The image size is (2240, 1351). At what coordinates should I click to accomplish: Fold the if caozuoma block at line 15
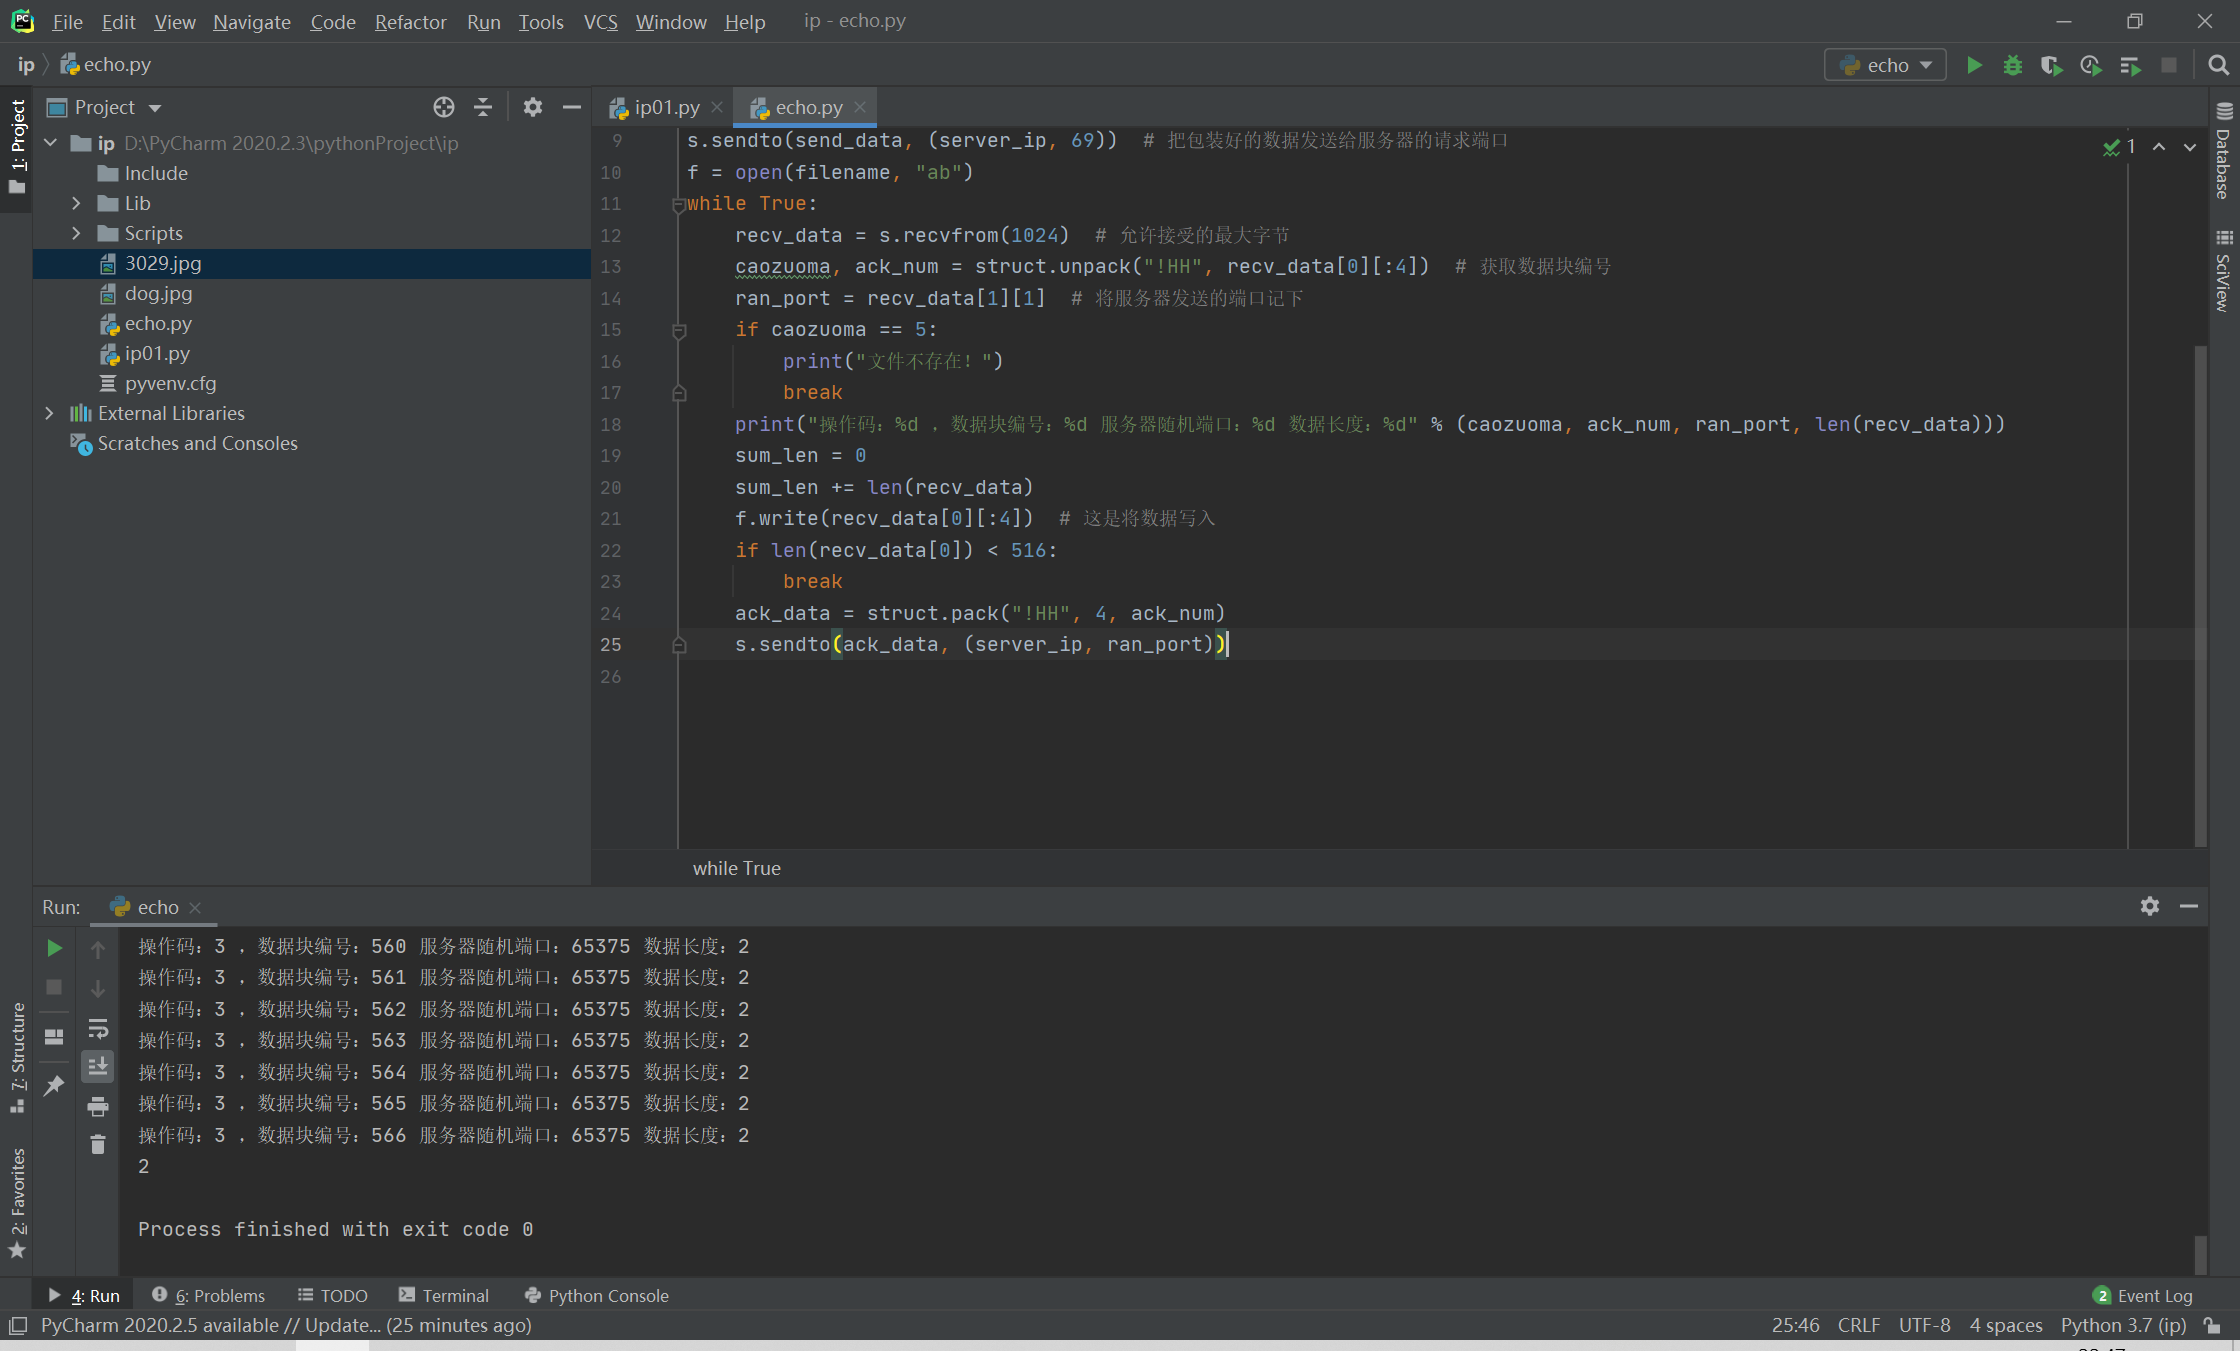[679, 330]
